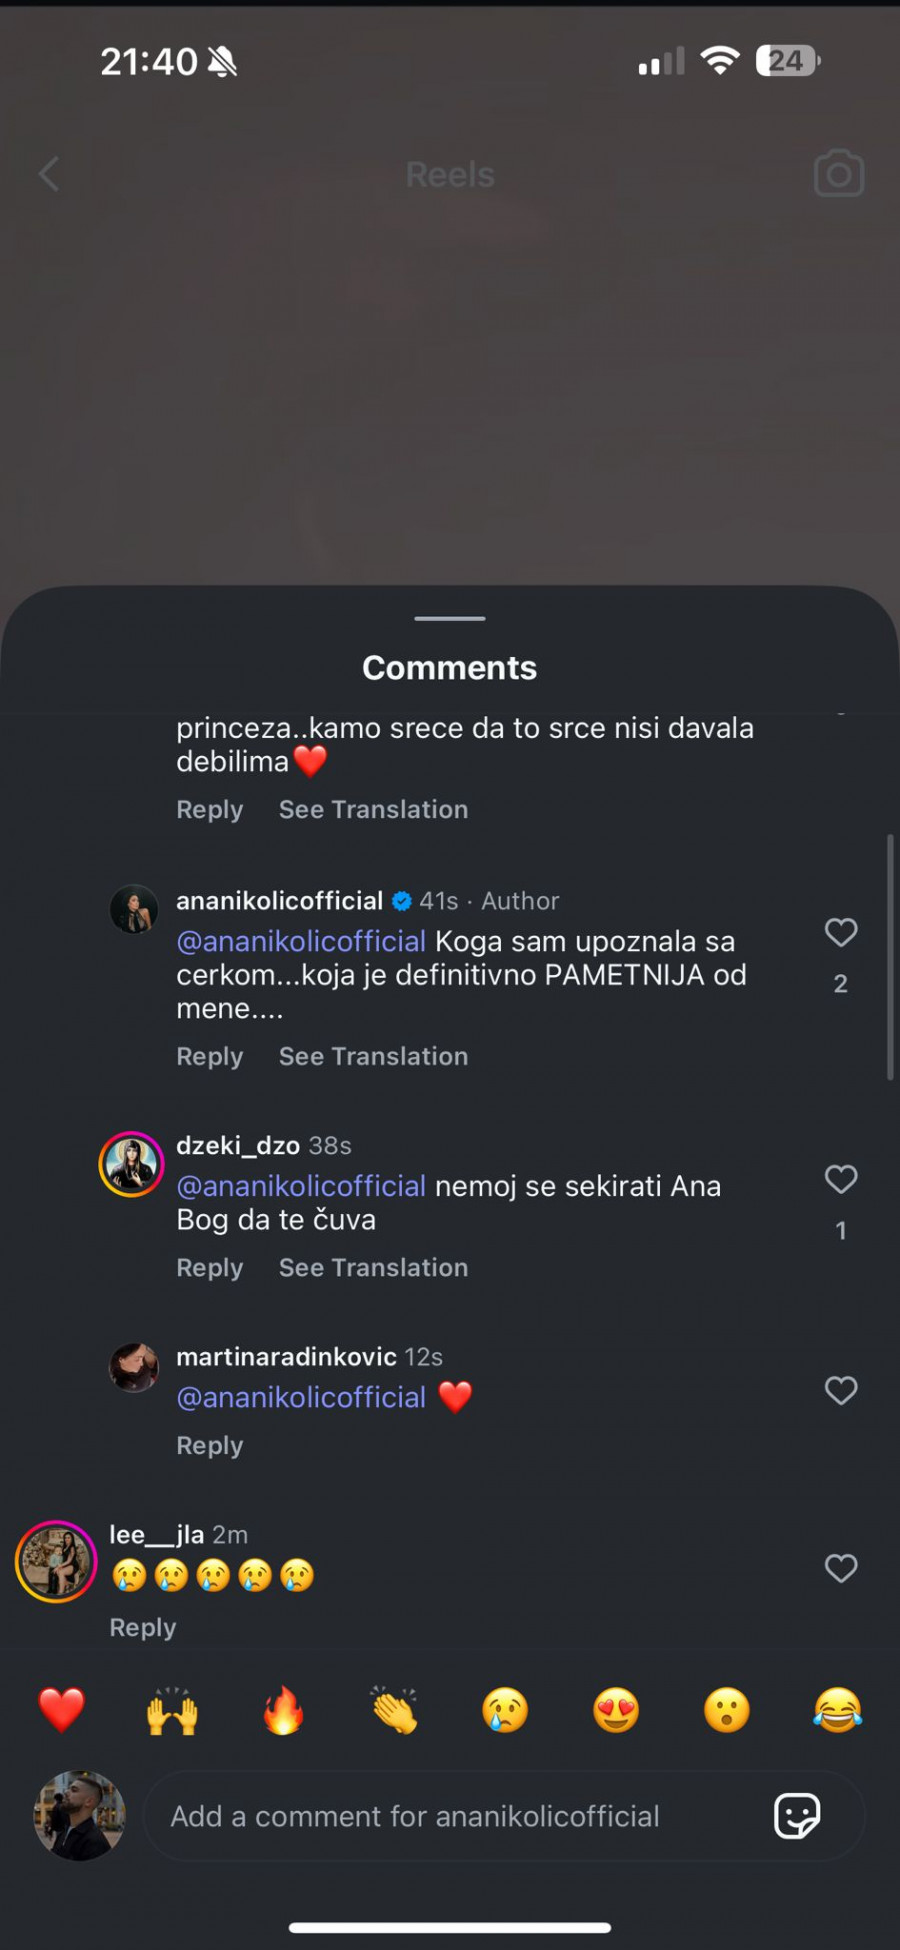The width and height of the screenshot is (900, 1950).
Task: Insert the clapping hands emoji reaction
Action: [394, 1710]
